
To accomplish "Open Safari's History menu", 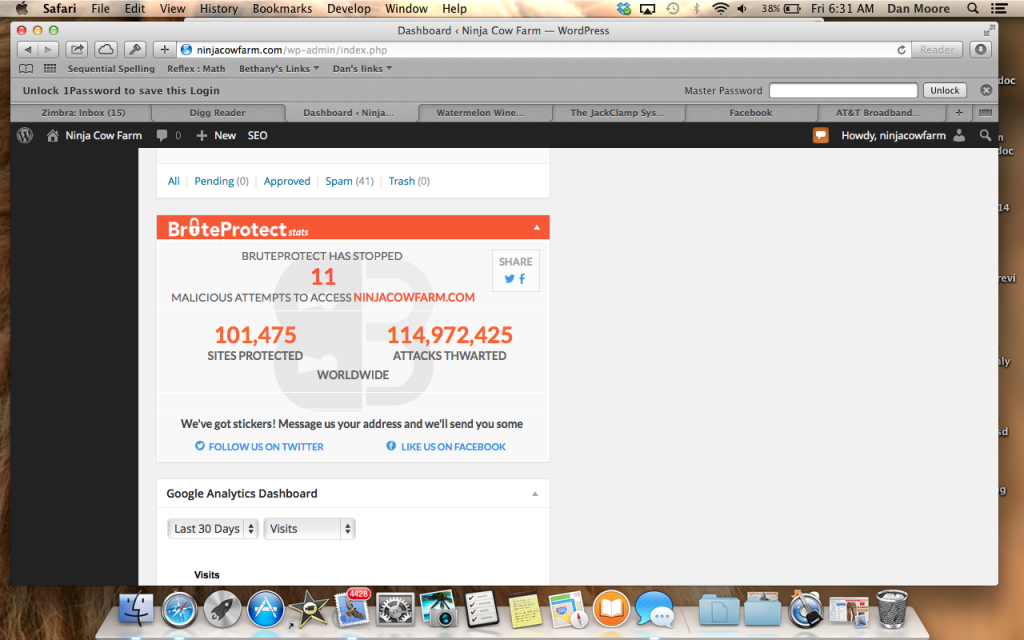I will tap(219, 8).
